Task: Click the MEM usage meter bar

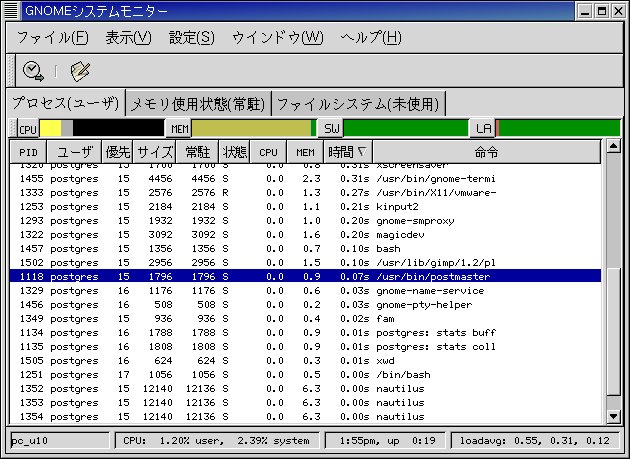Action: pyautogui.click(x=254, y=128)
